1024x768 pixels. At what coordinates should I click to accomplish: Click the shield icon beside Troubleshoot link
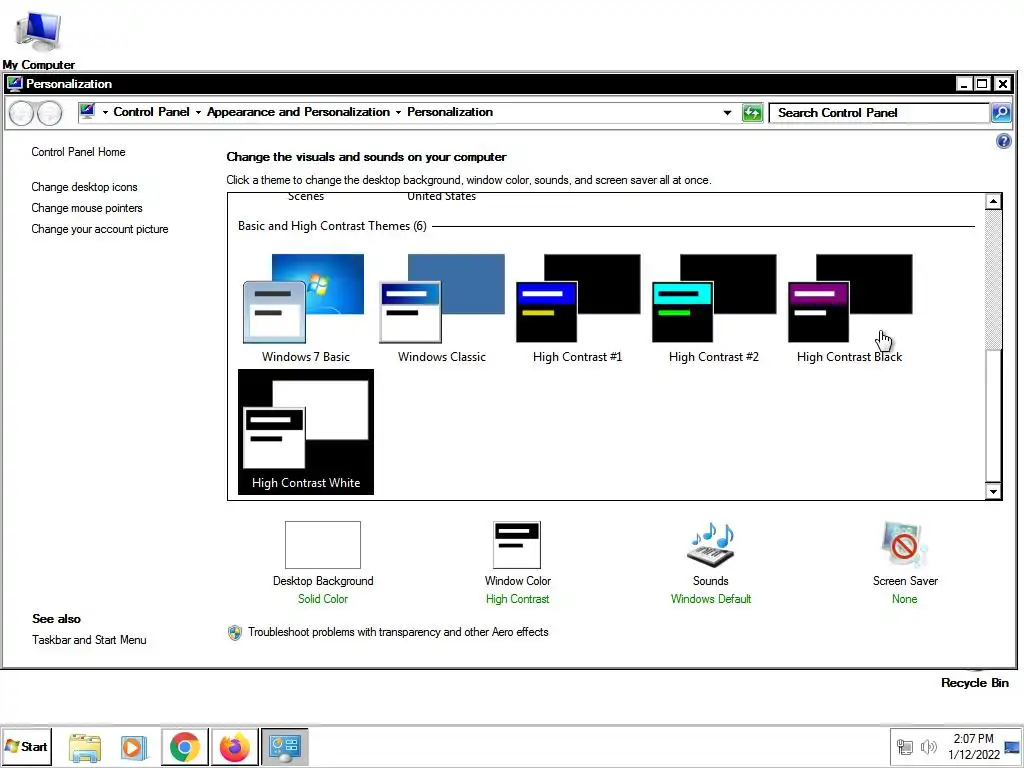(x=234, y=632)
